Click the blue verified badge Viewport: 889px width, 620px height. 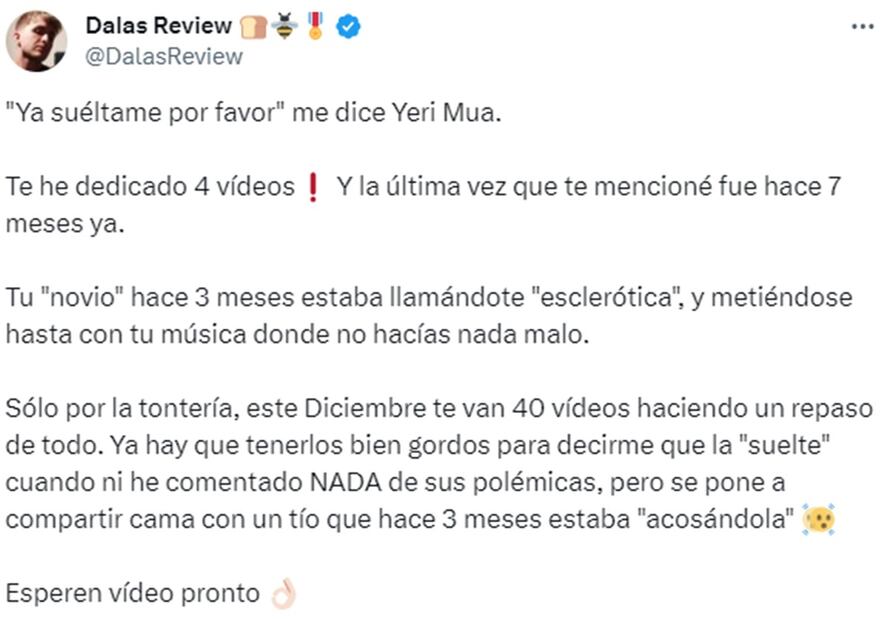348,26
